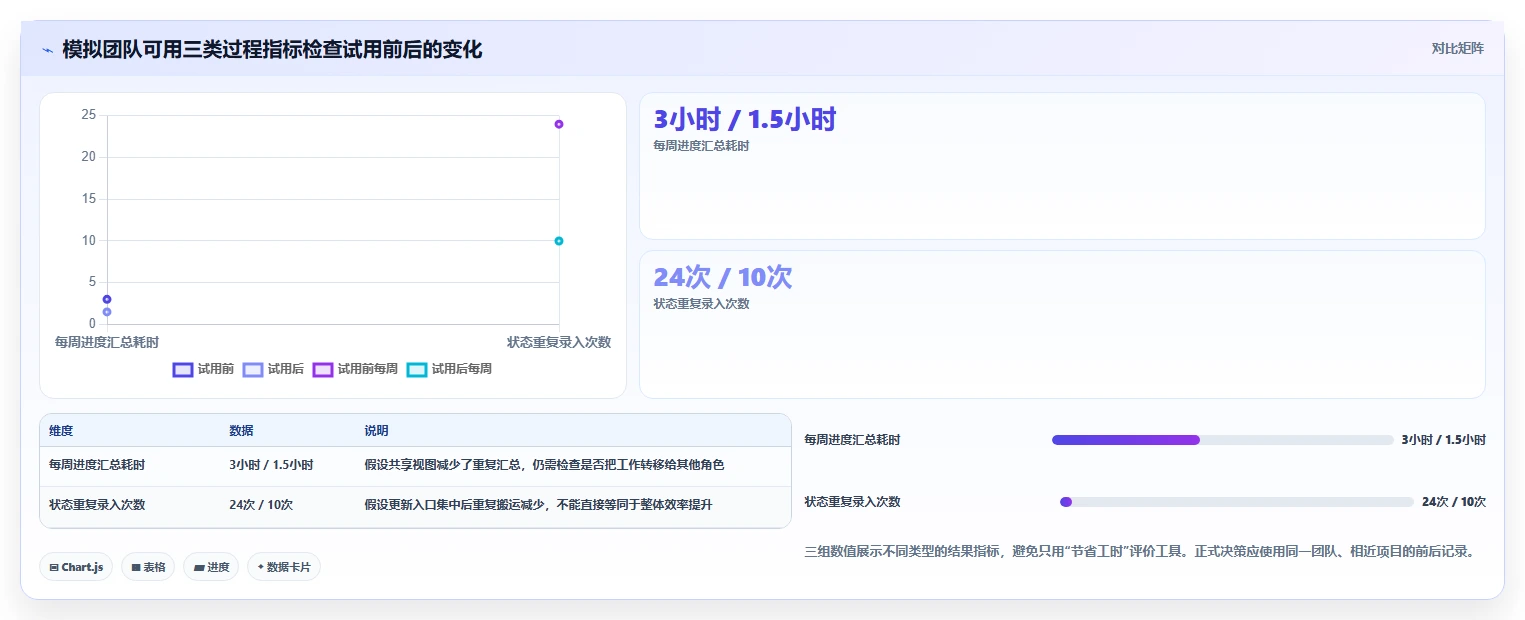Click the 对比矩阵 label in the header
1525x620 pixels.
tap(1458, 48)
